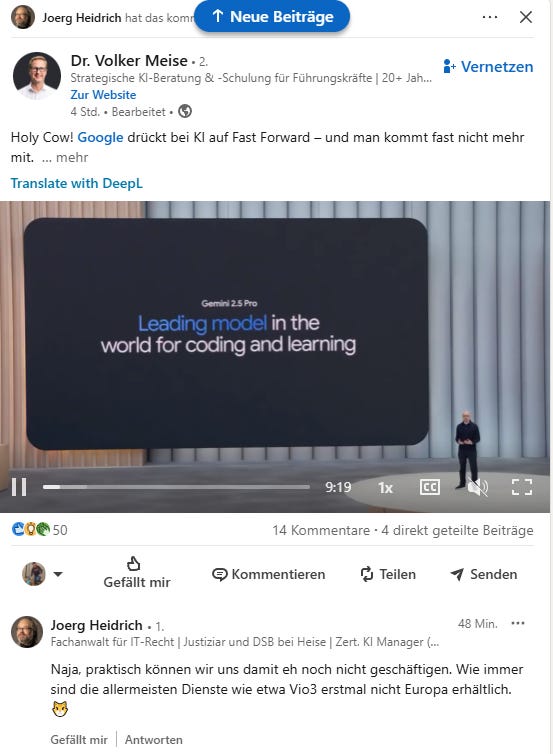Toggle closed captions CC on video

click(429, 487)
